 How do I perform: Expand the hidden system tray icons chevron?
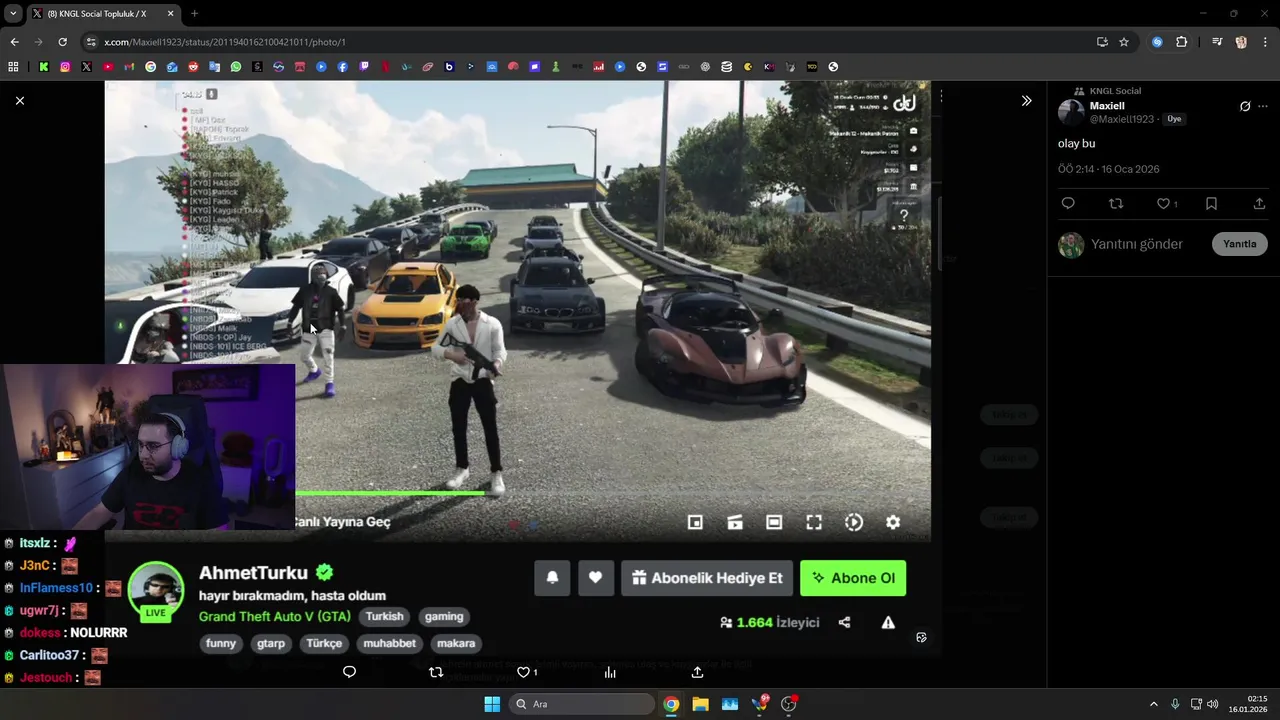(1153, 704)
